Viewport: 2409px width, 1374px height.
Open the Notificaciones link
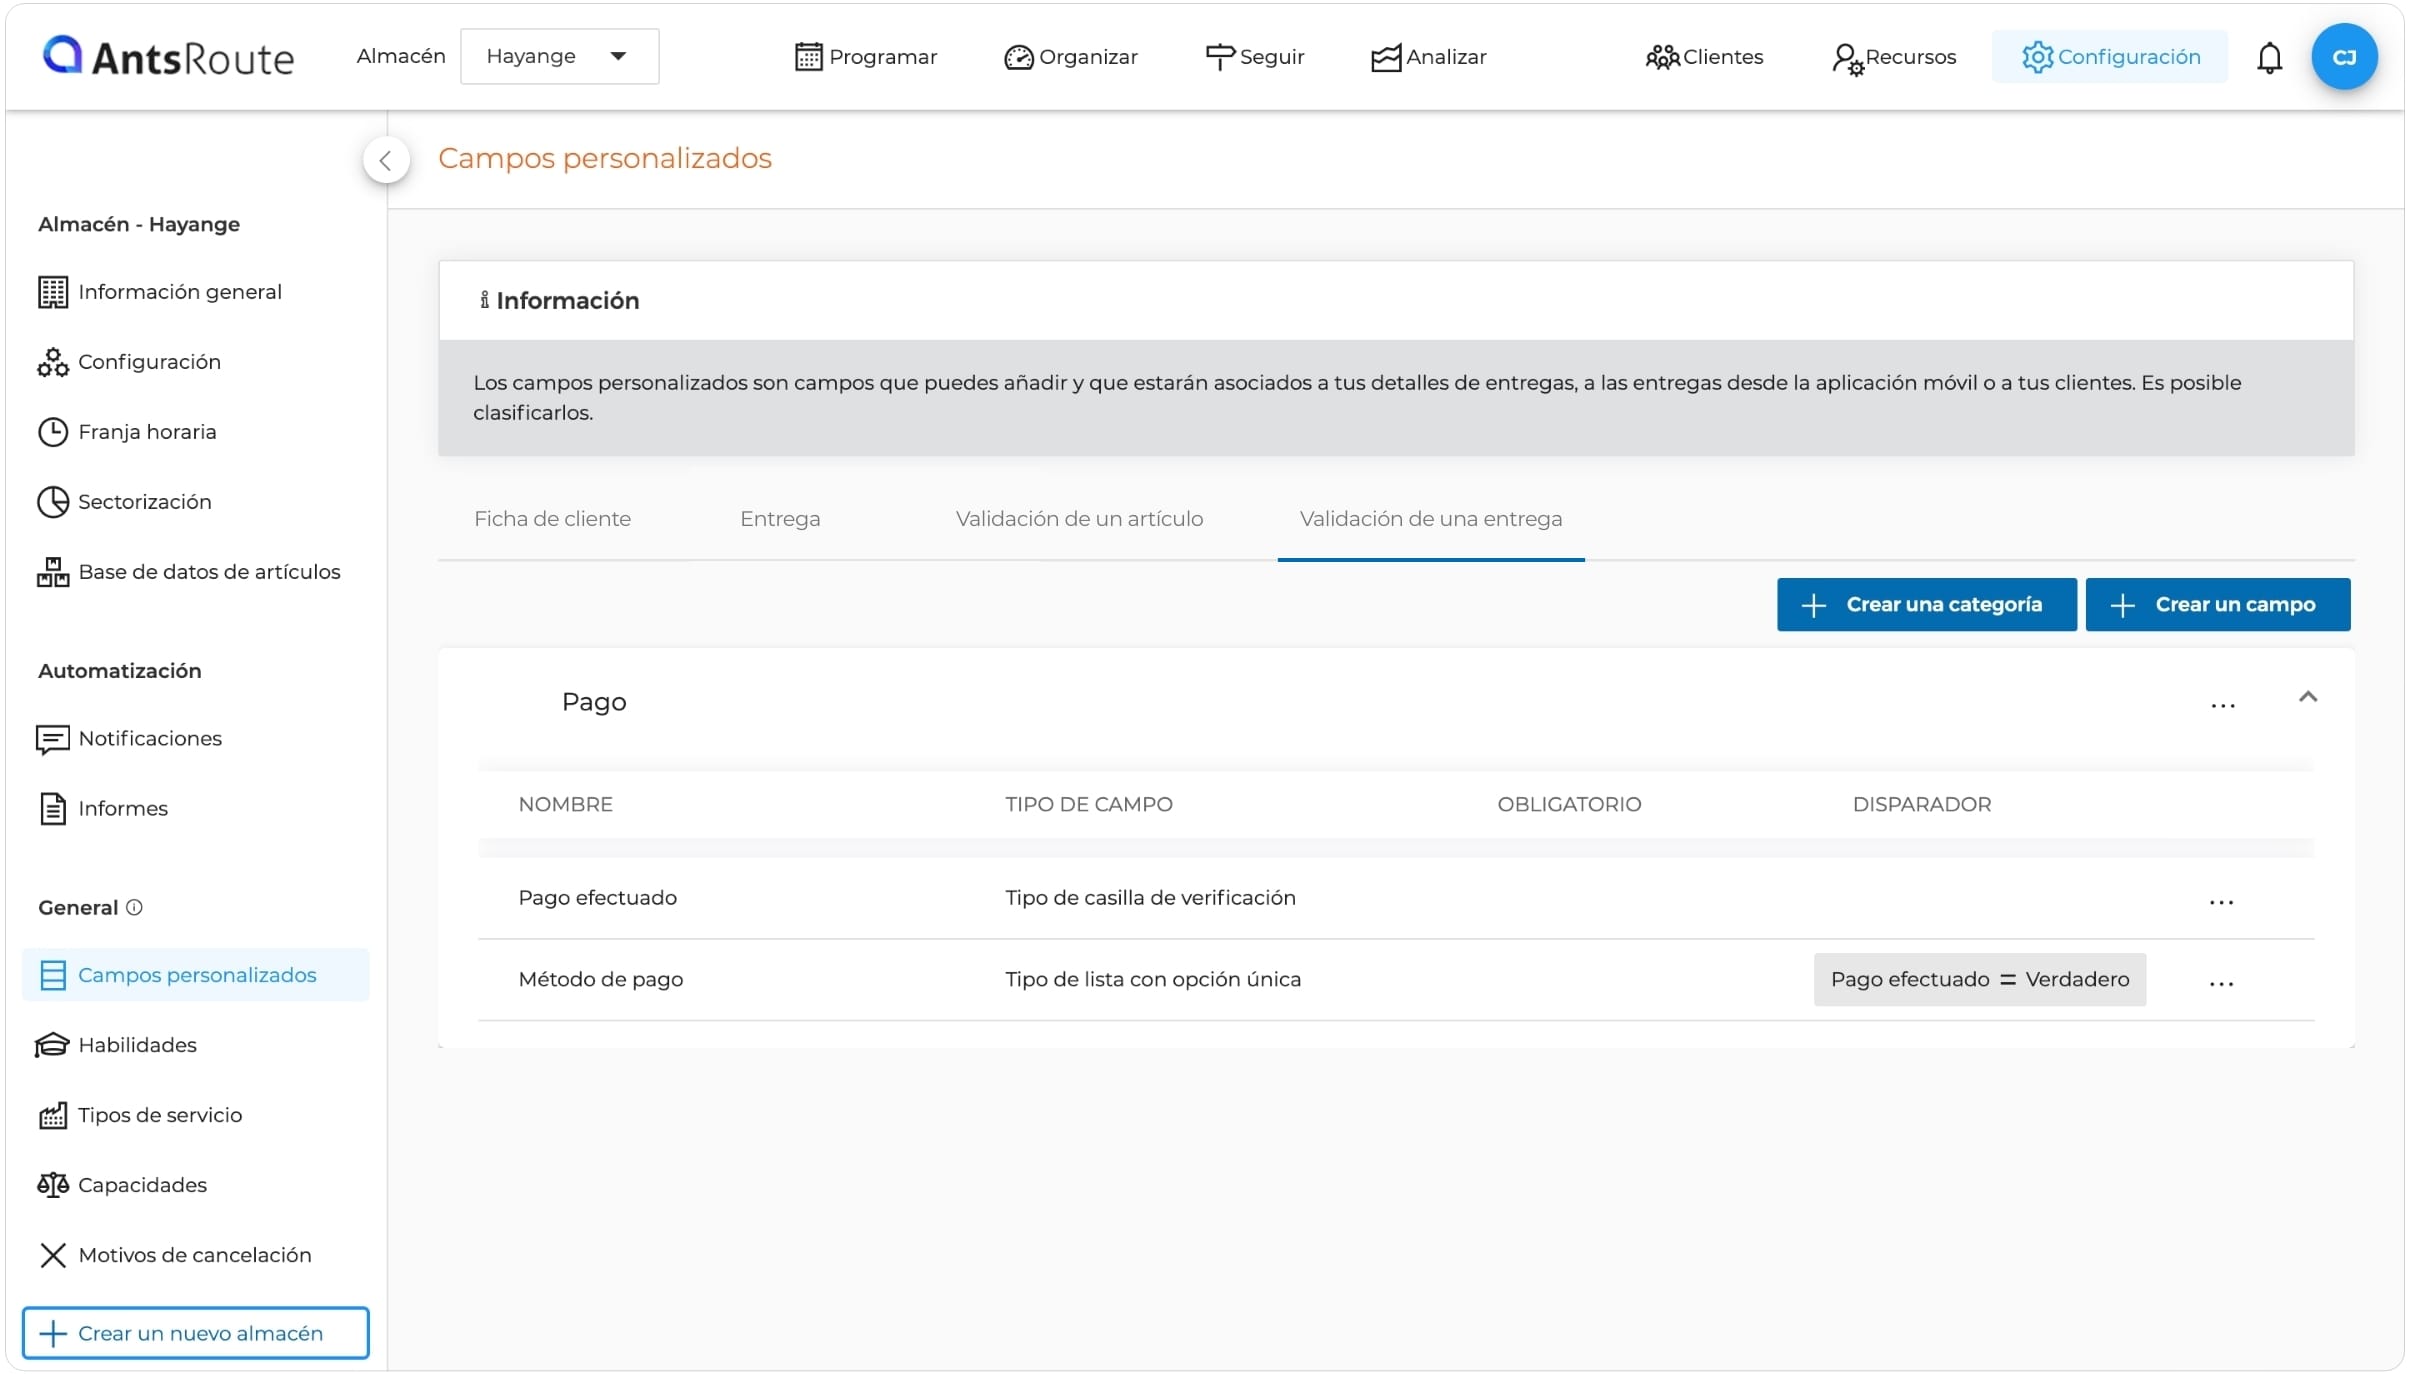point(150,739)
